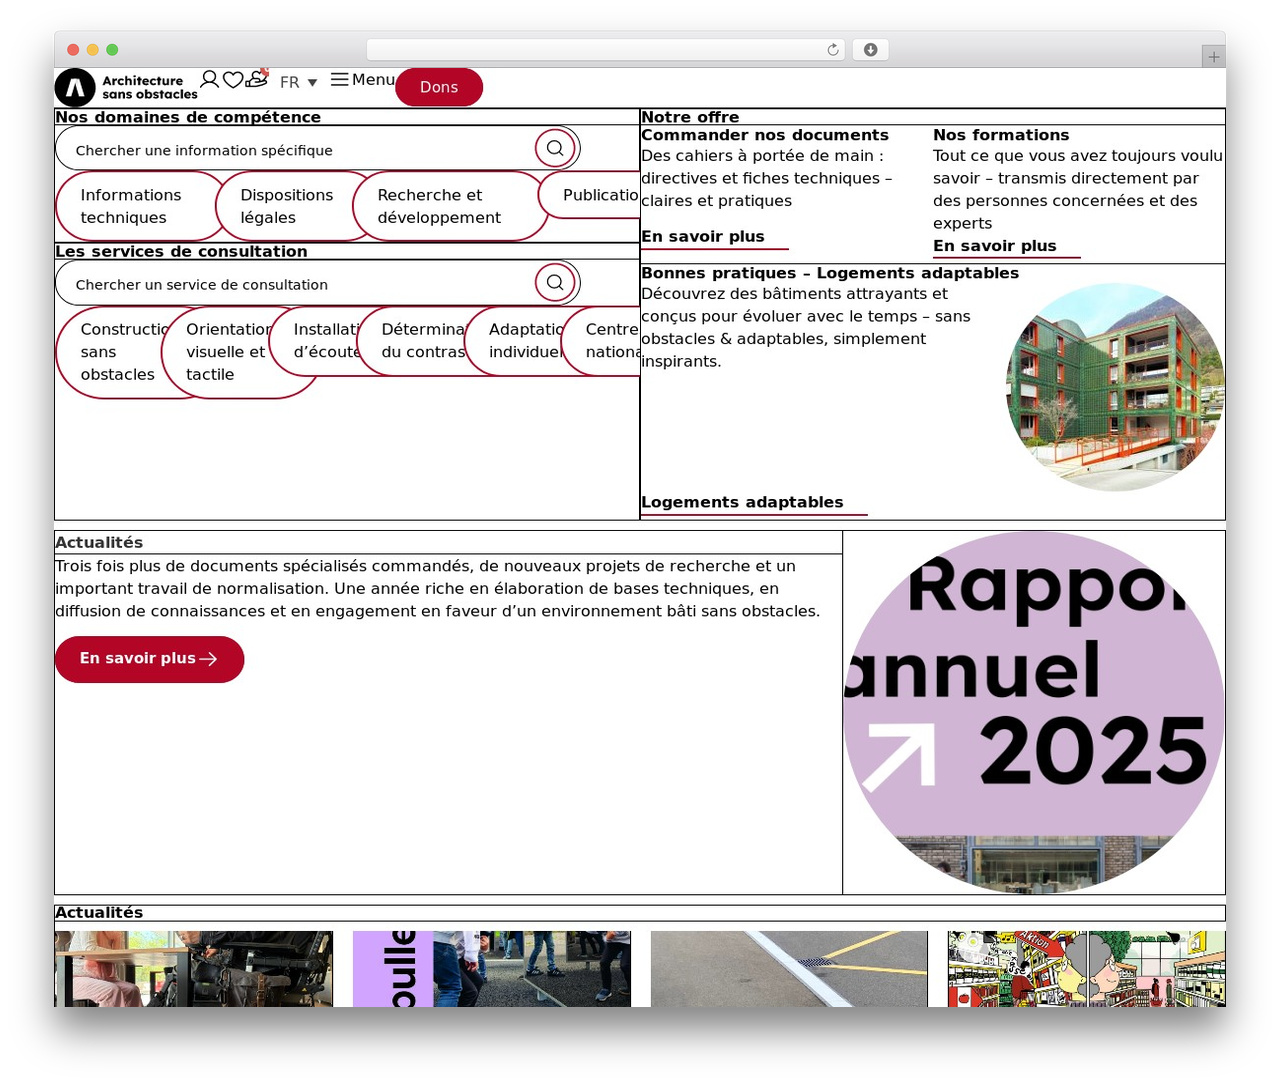Open the hand-with-heart donation icon
Image resolution: width=1280 pixels, height=1084 pixels.
click(x=258, y=78)
